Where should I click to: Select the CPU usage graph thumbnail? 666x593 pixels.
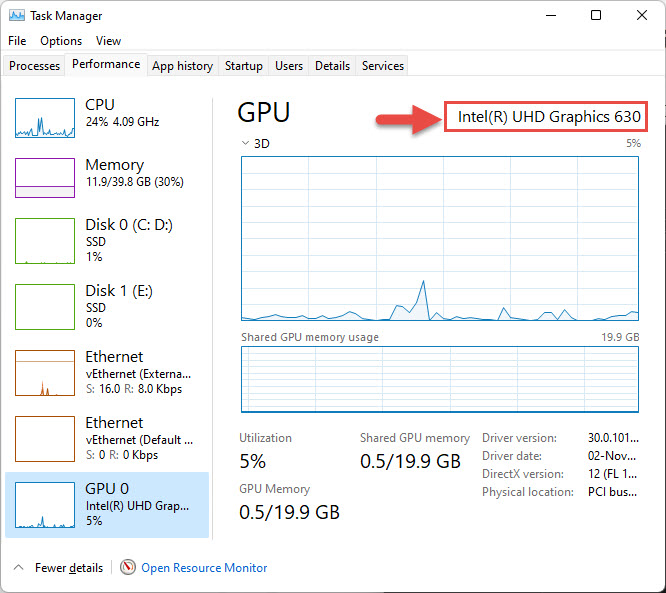[x=45, y=118]
